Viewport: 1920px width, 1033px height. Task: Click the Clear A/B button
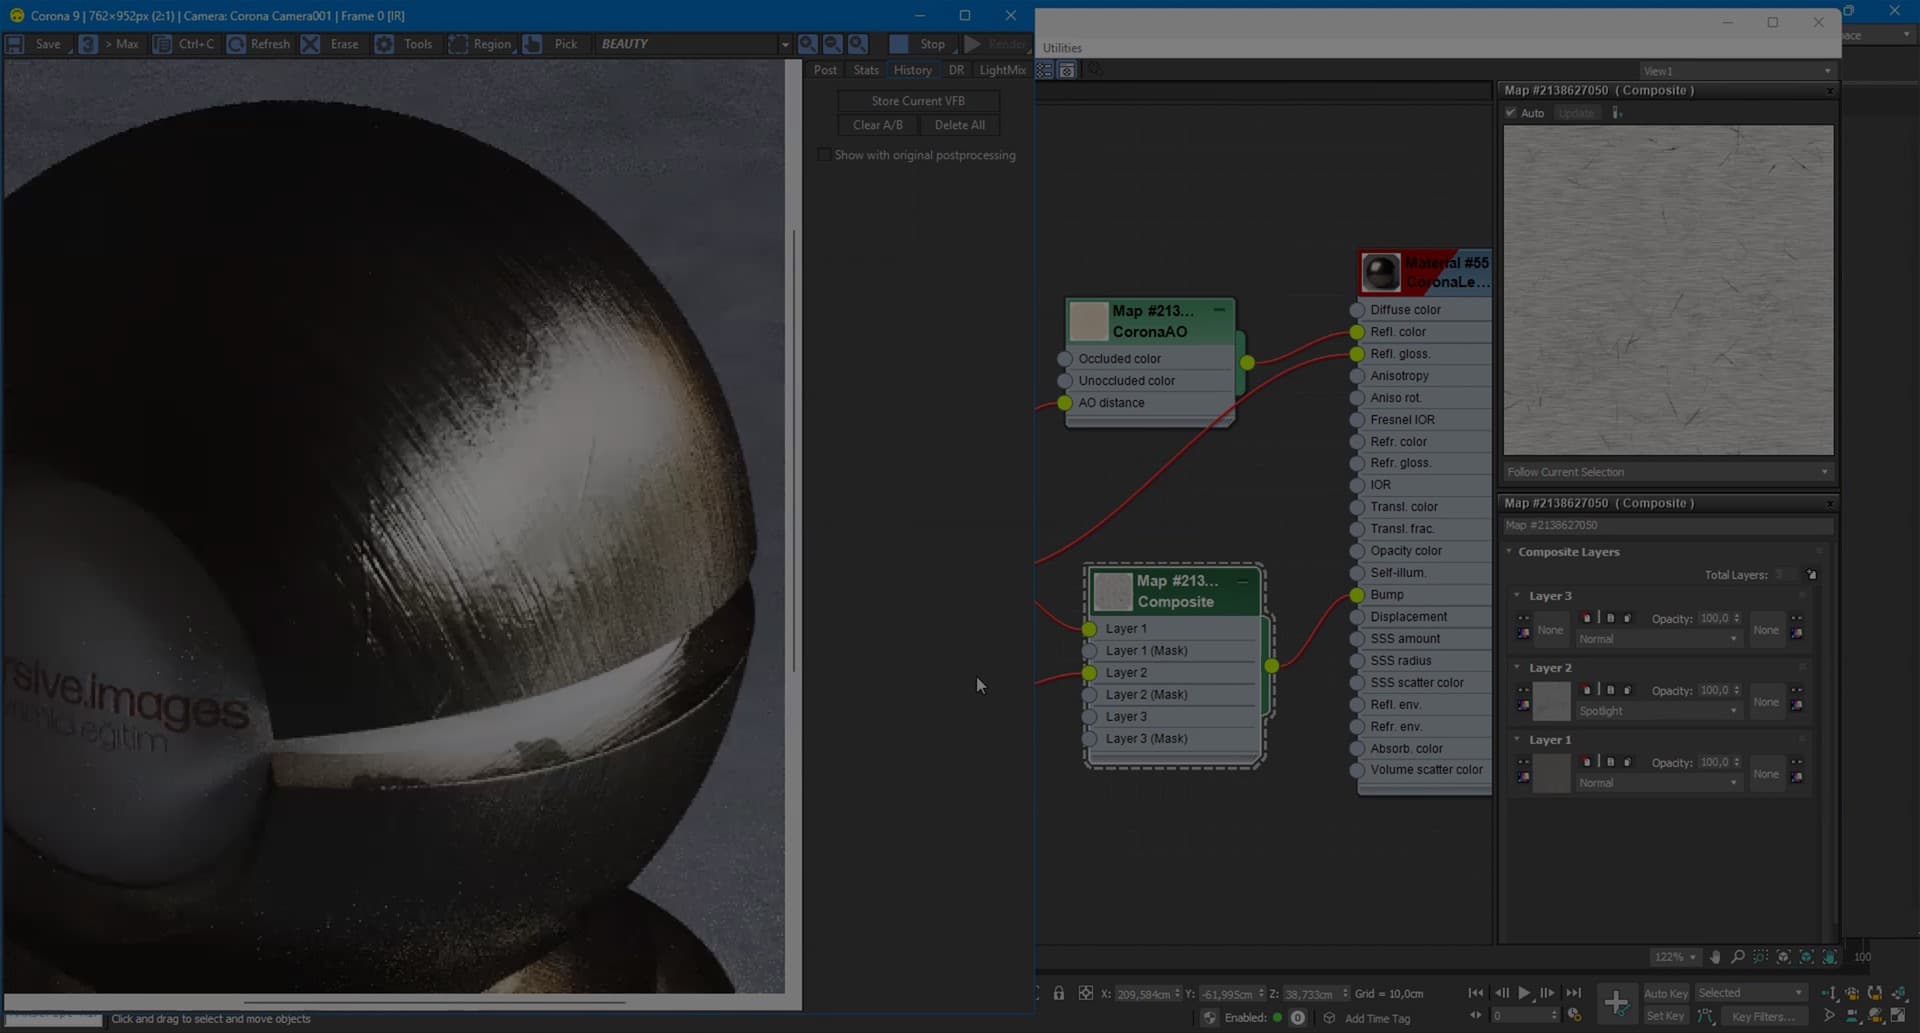pos(878,125)
